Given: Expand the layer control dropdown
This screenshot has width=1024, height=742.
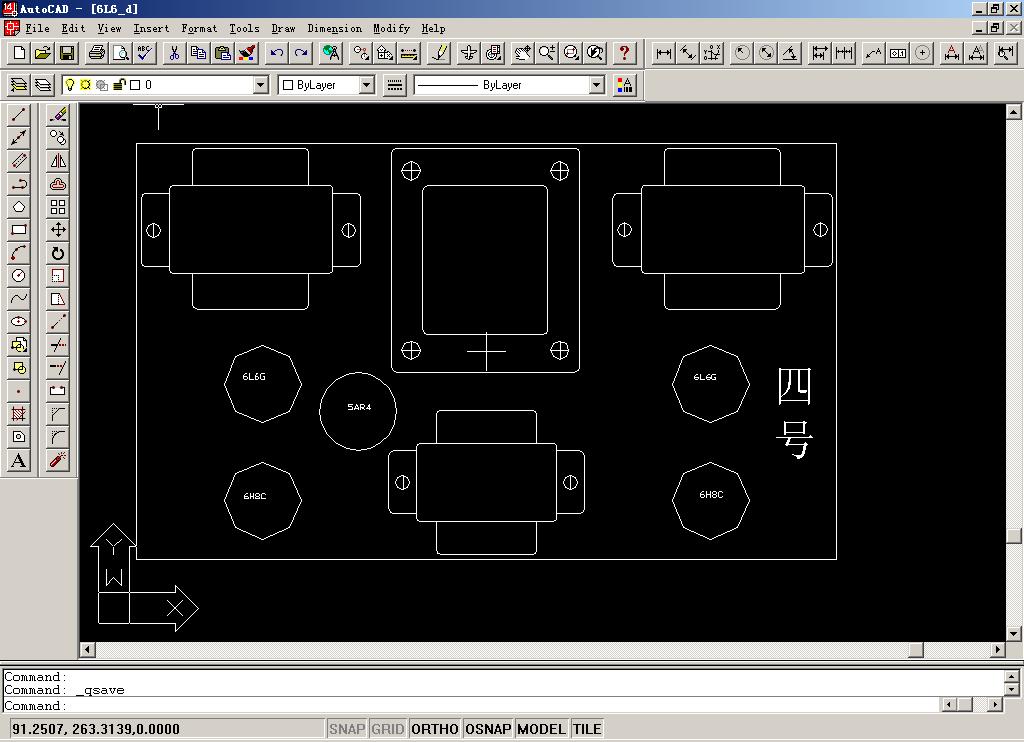Looking at the screenshot, I should click(261, 85).
